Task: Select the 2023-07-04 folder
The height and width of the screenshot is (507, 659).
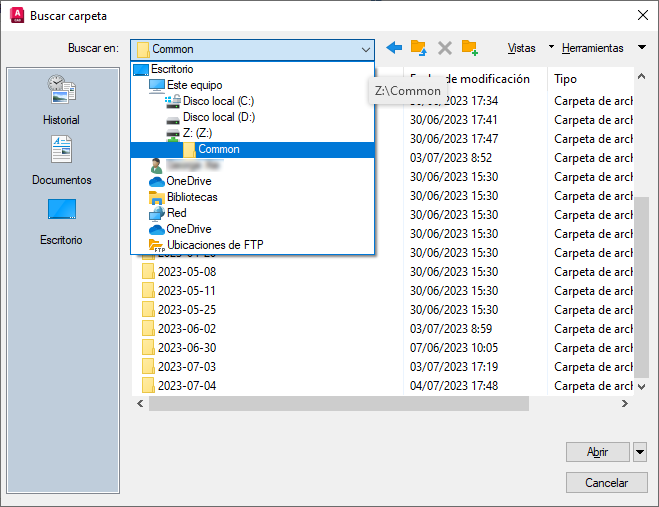Action: coord(187,385)
